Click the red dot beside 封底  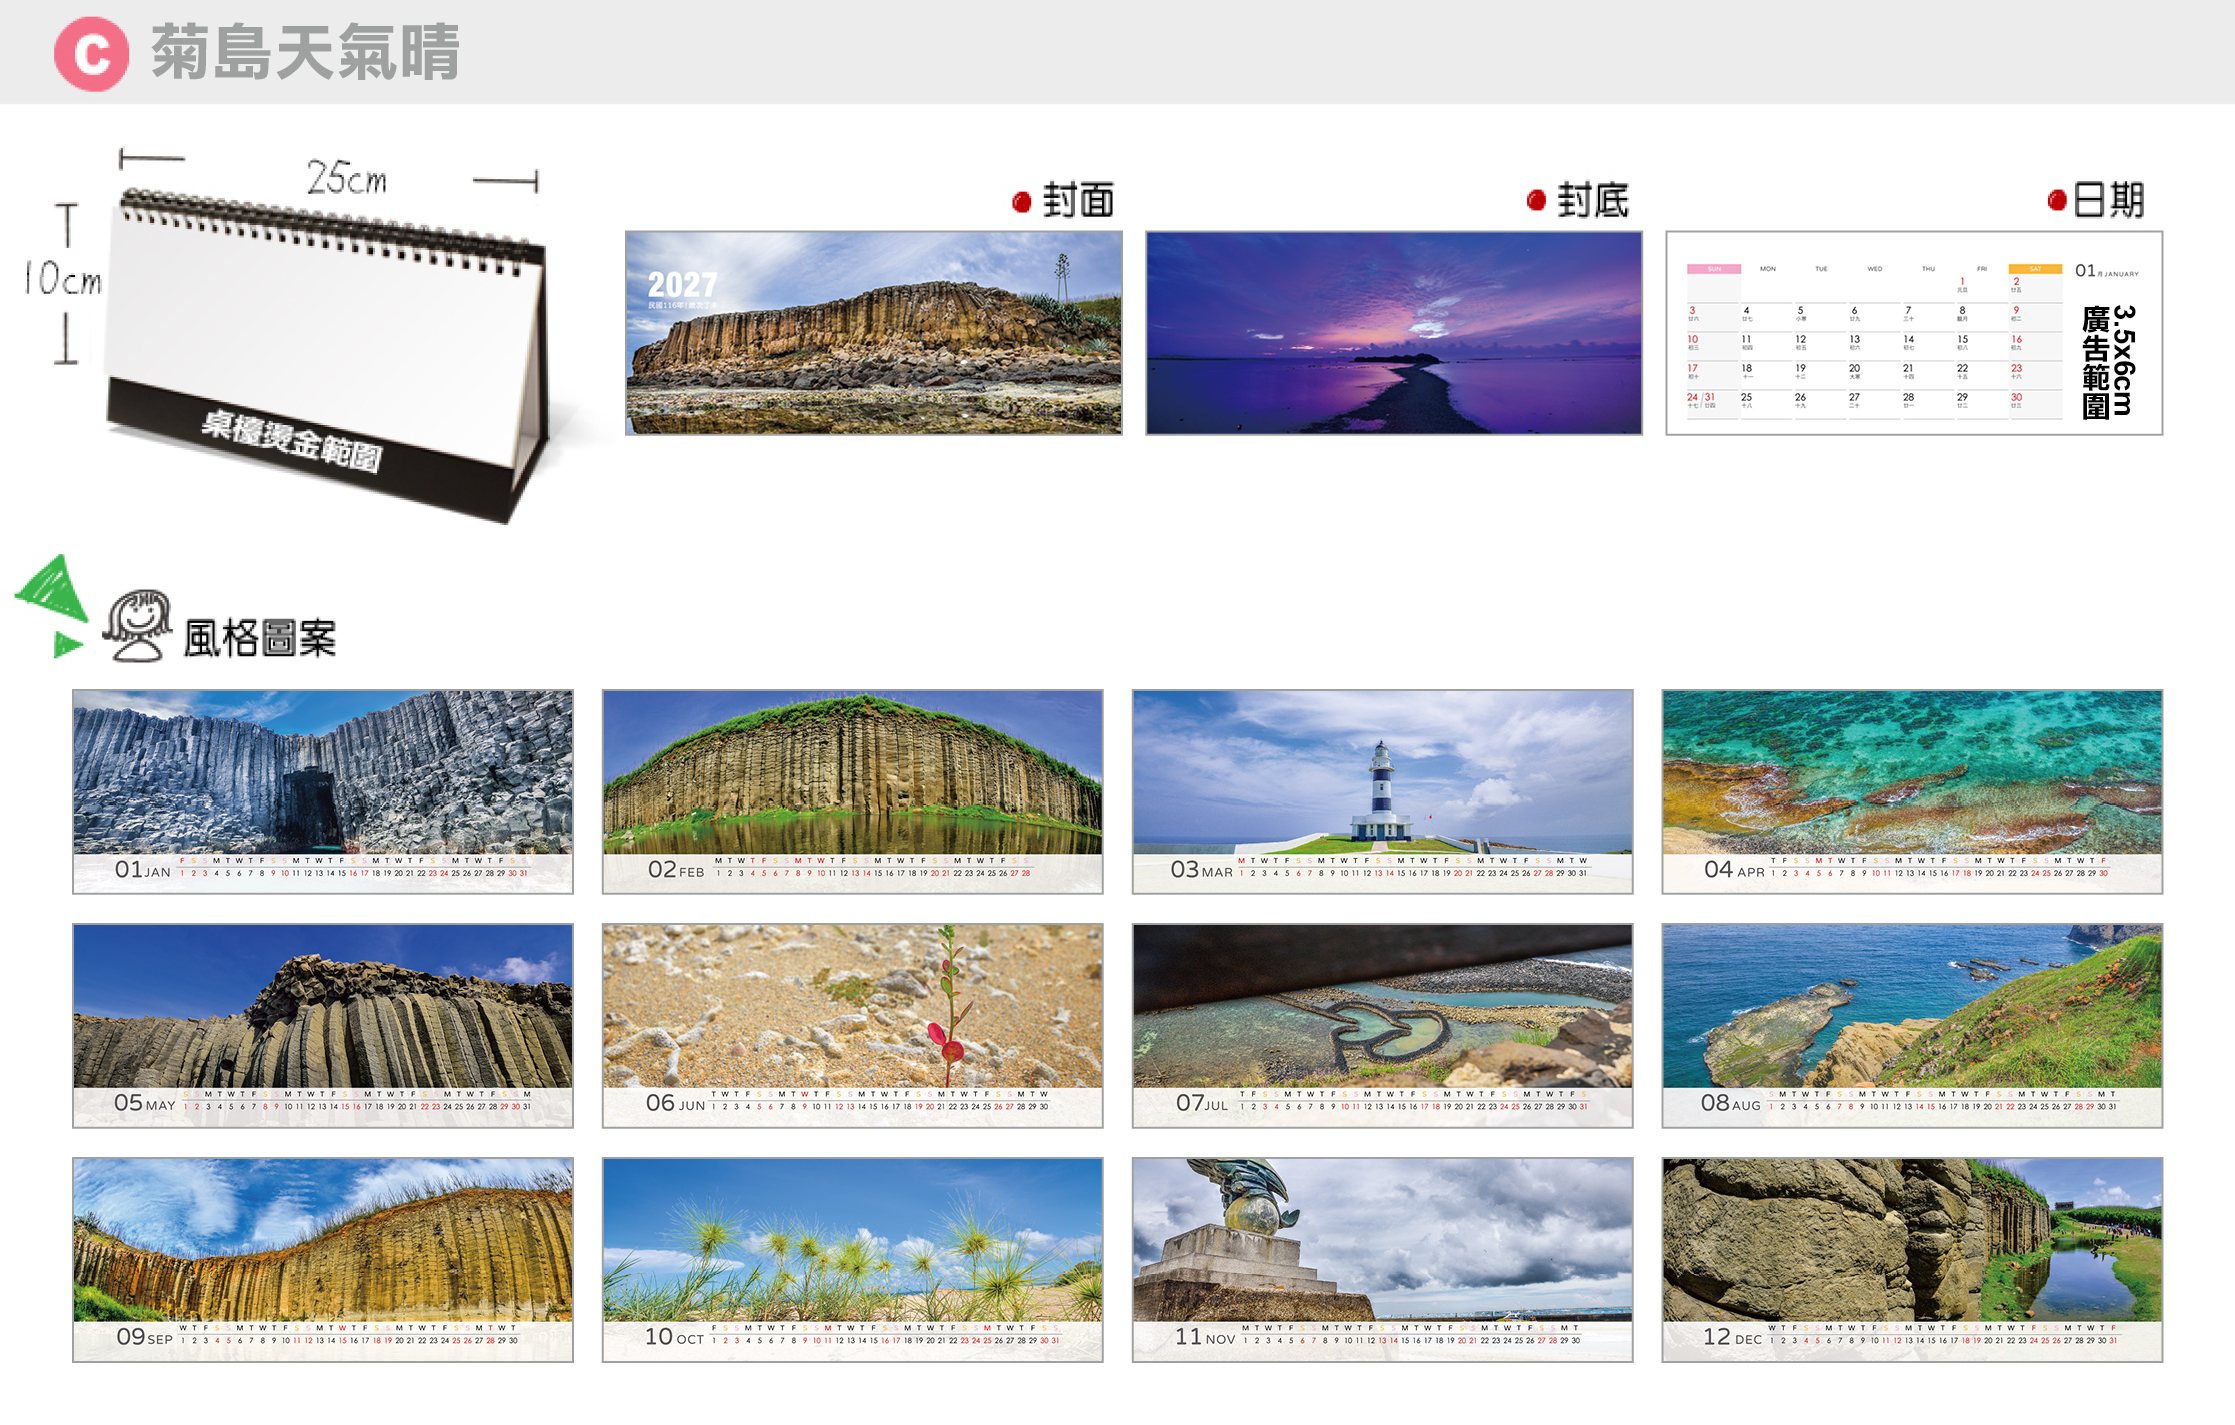pos(1536,201)
